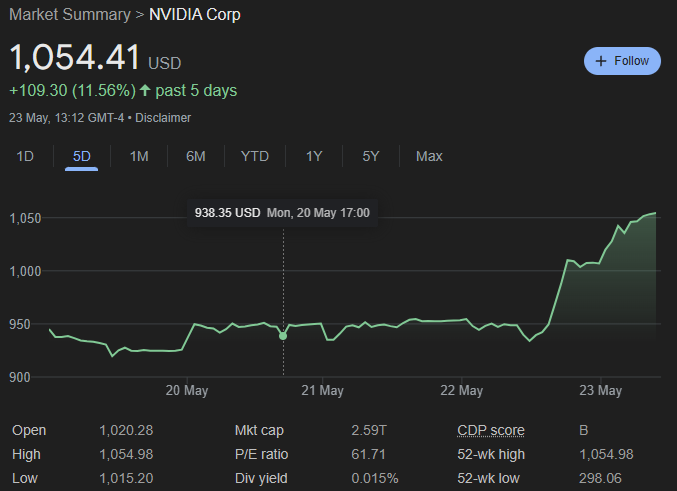
Task: Click the 22 May axis label
Action: pyautogui.click(x=462, y=390)
